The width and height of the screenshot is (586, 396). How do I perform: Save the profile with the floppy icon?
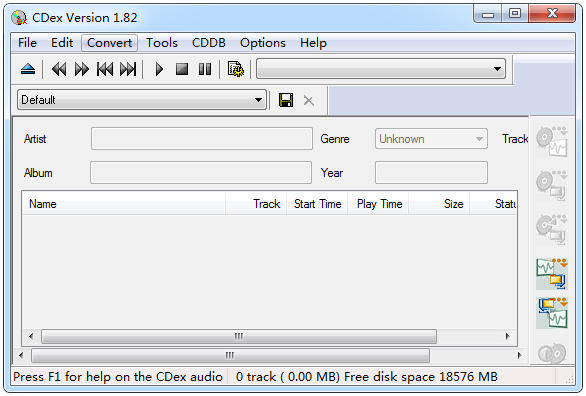coord(286,100)
